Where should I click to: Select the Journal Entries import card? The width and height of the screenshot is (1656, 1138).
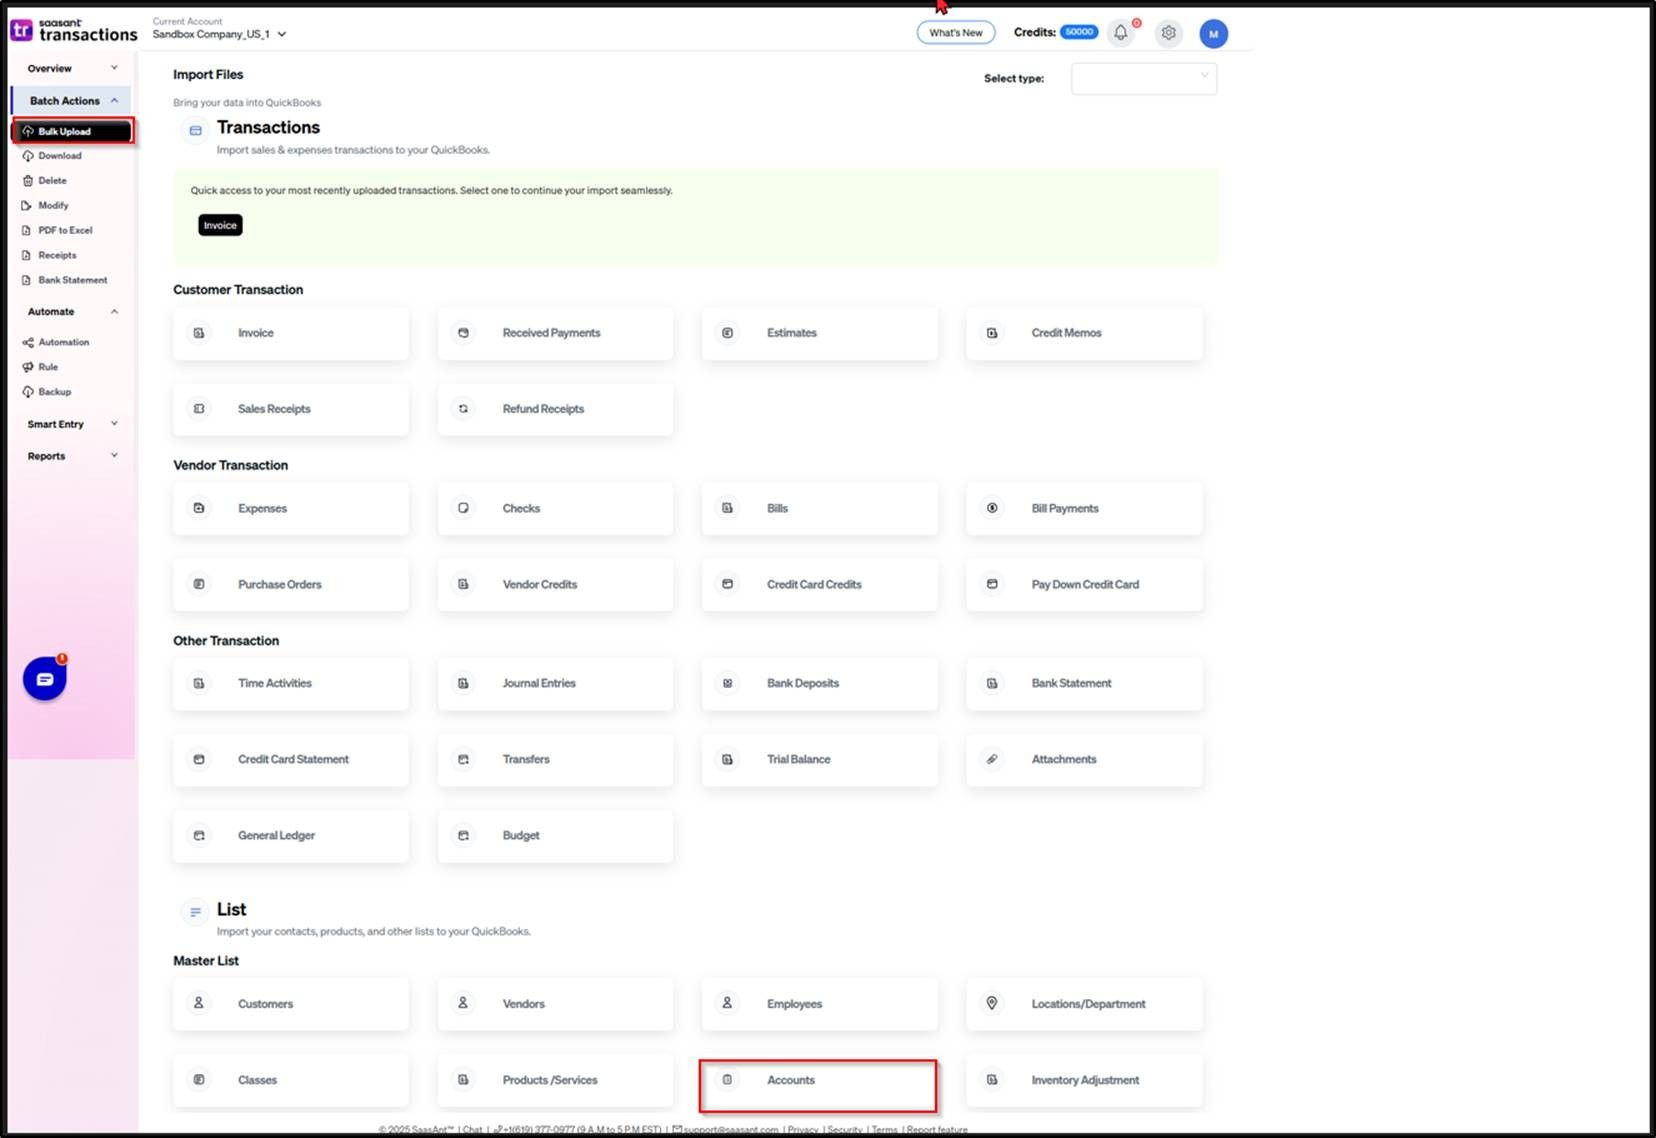555,684
